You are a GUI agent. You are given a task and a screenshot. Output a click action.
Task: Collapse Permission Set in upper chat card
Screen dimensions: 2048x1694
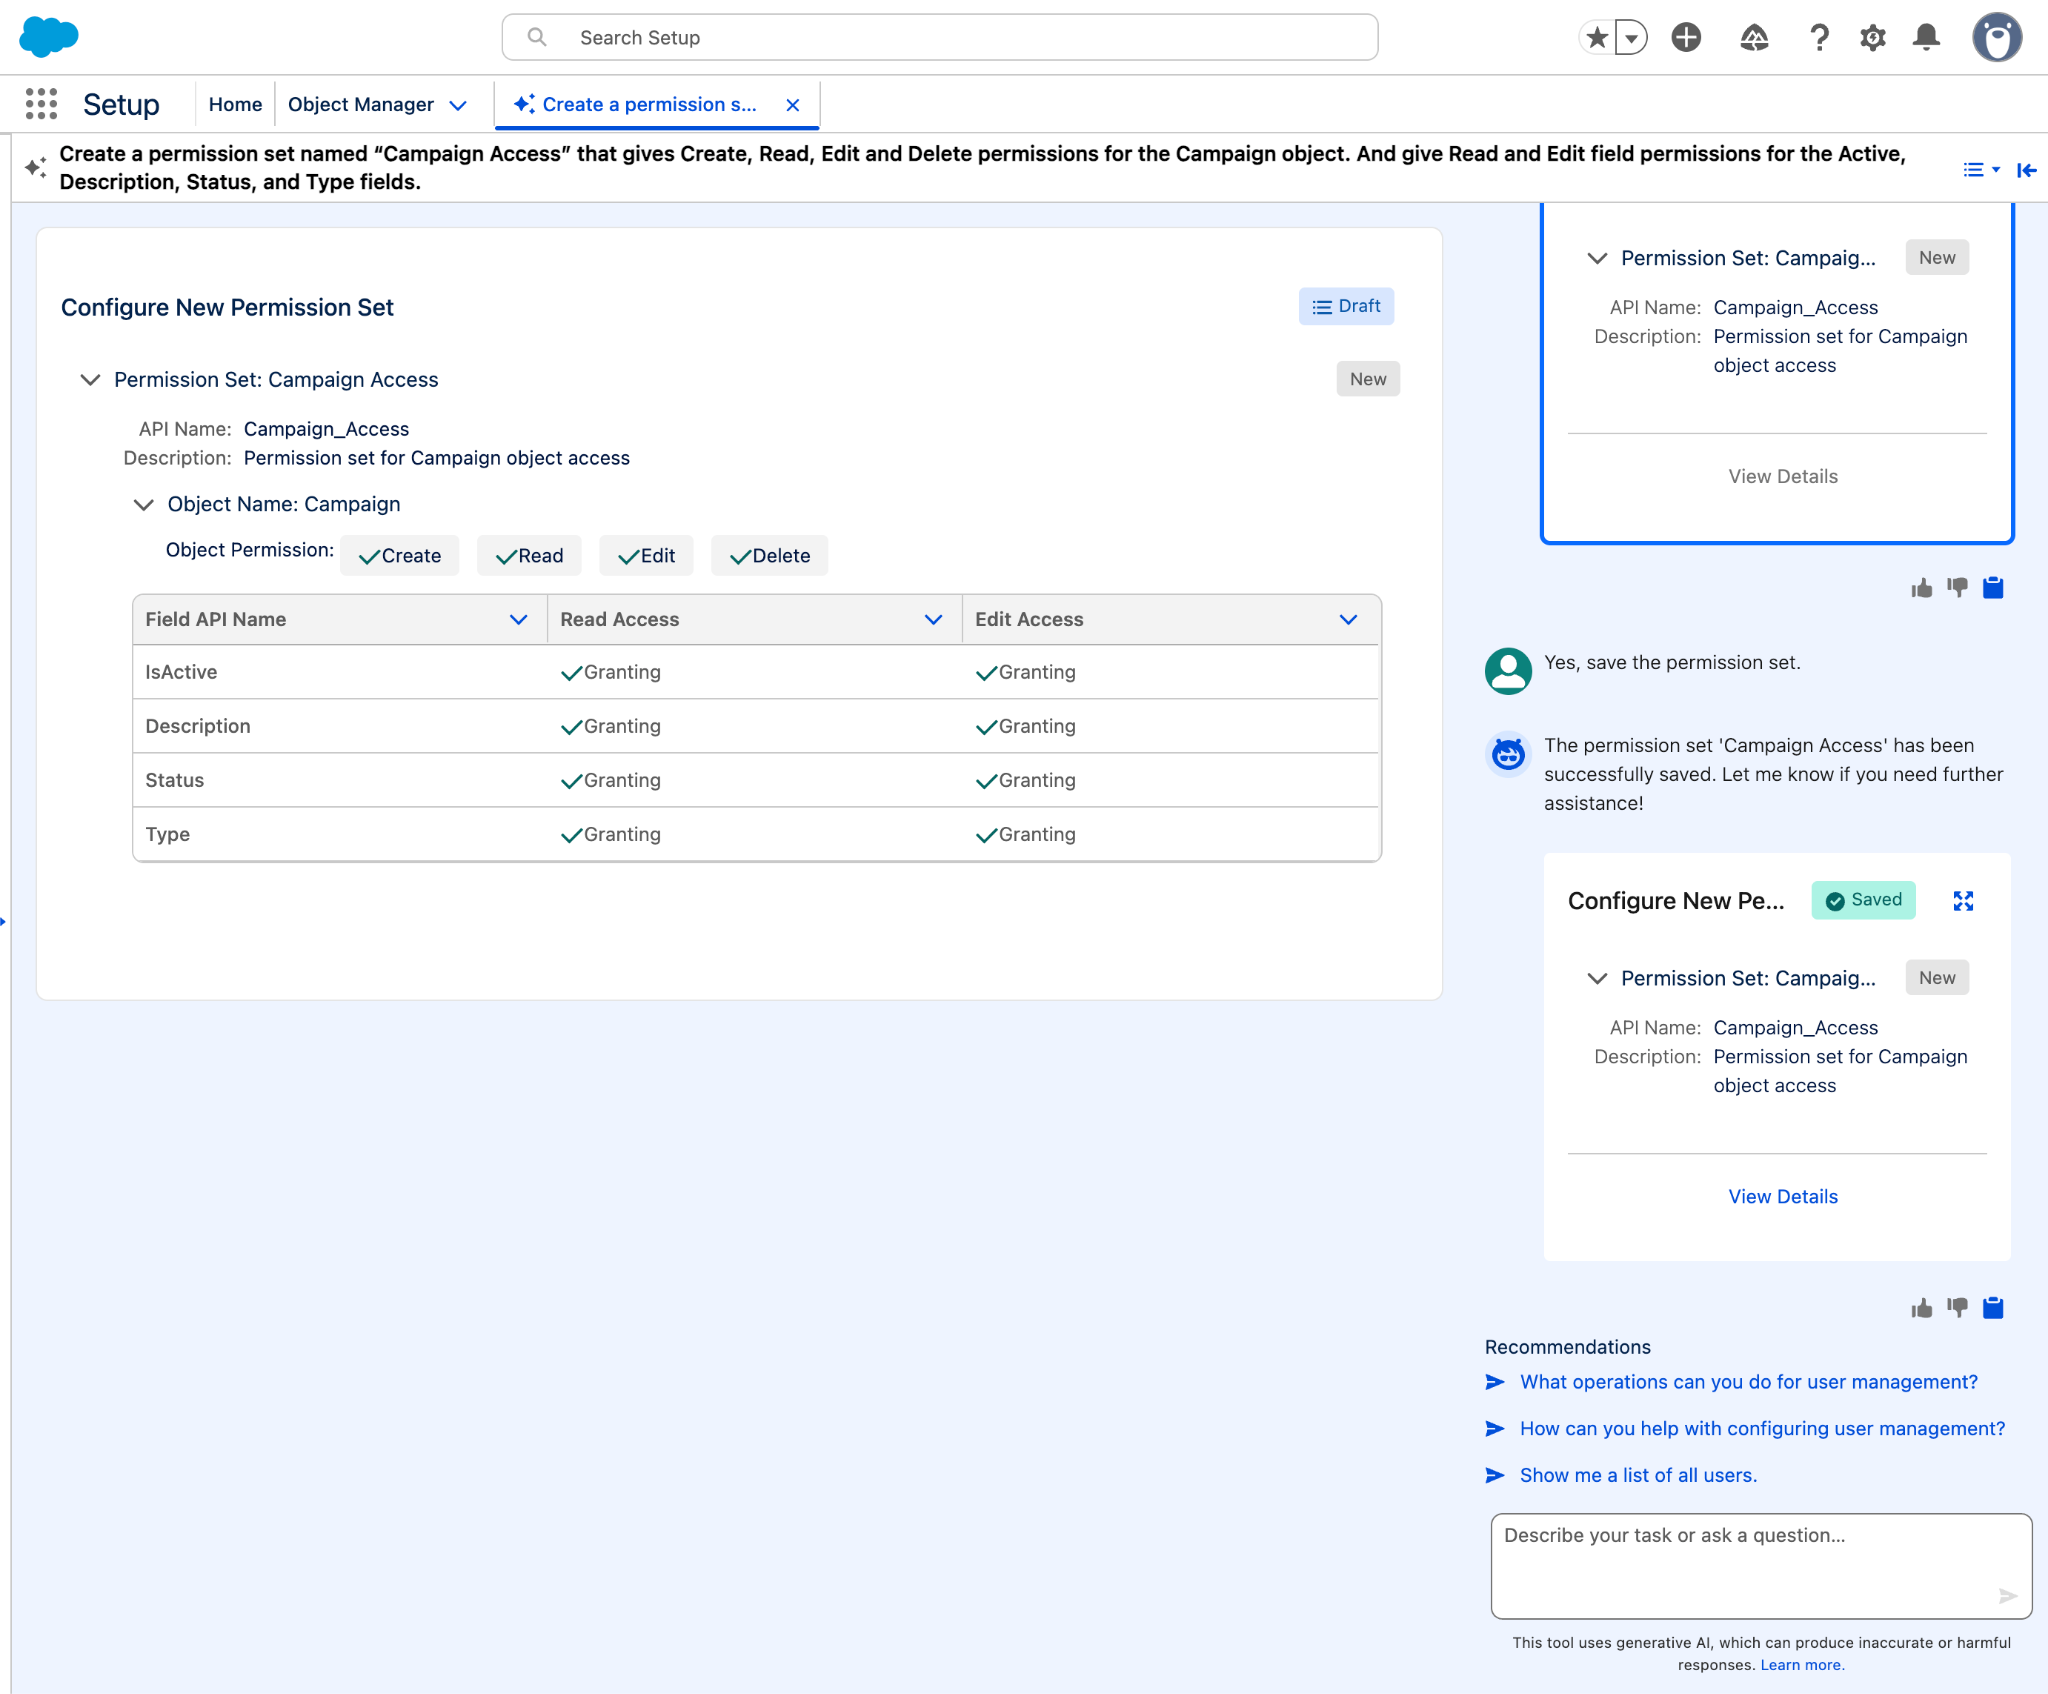click(1597, 258)
